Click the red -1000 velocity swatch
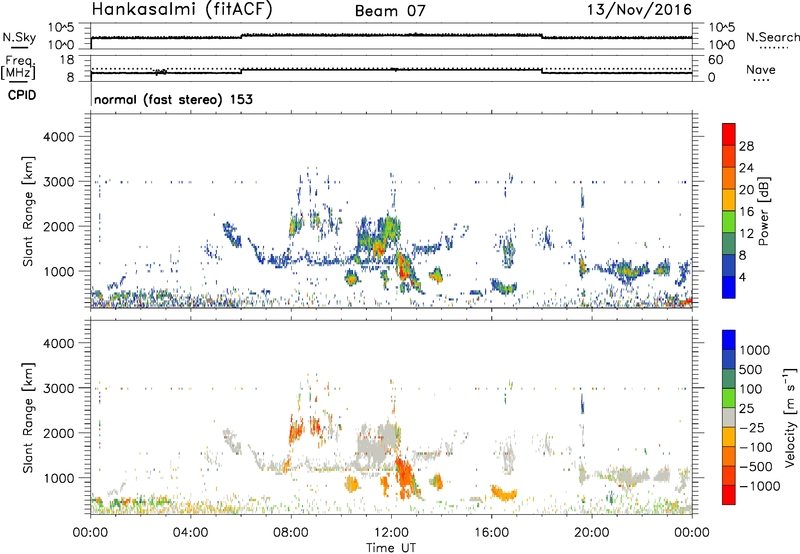 [x=729, y=495]
